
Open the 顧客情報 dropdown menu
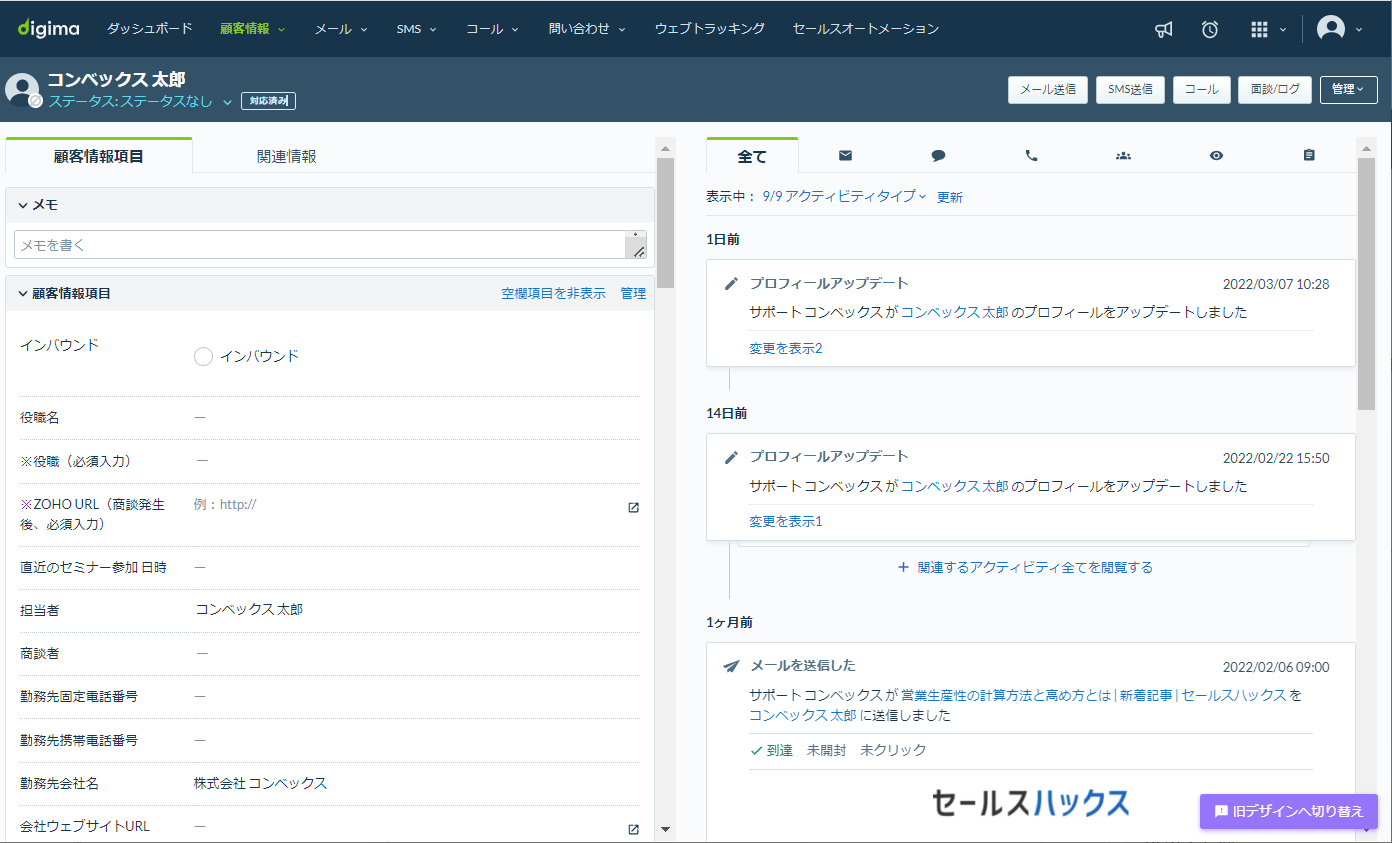pyautogui.click(x=252, y=29)
